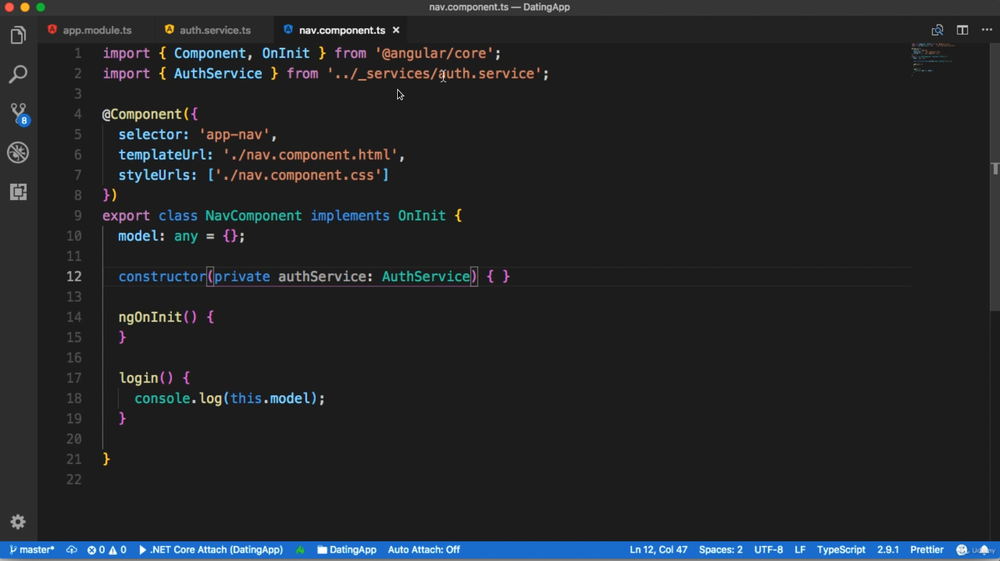This screenshot has height=561, width=1000.
Task: Click 'AuthService' in the line 2 import
Action: [x=217, y=73]
